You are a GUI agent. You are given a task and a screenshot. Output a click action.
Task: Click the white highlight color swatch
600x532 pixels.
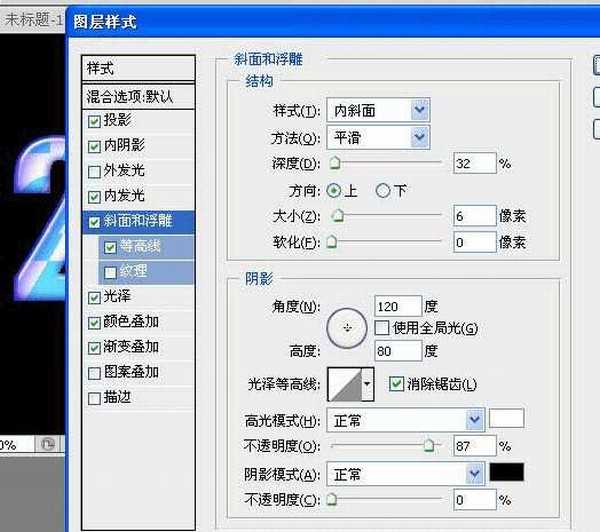tap(507, 418)
